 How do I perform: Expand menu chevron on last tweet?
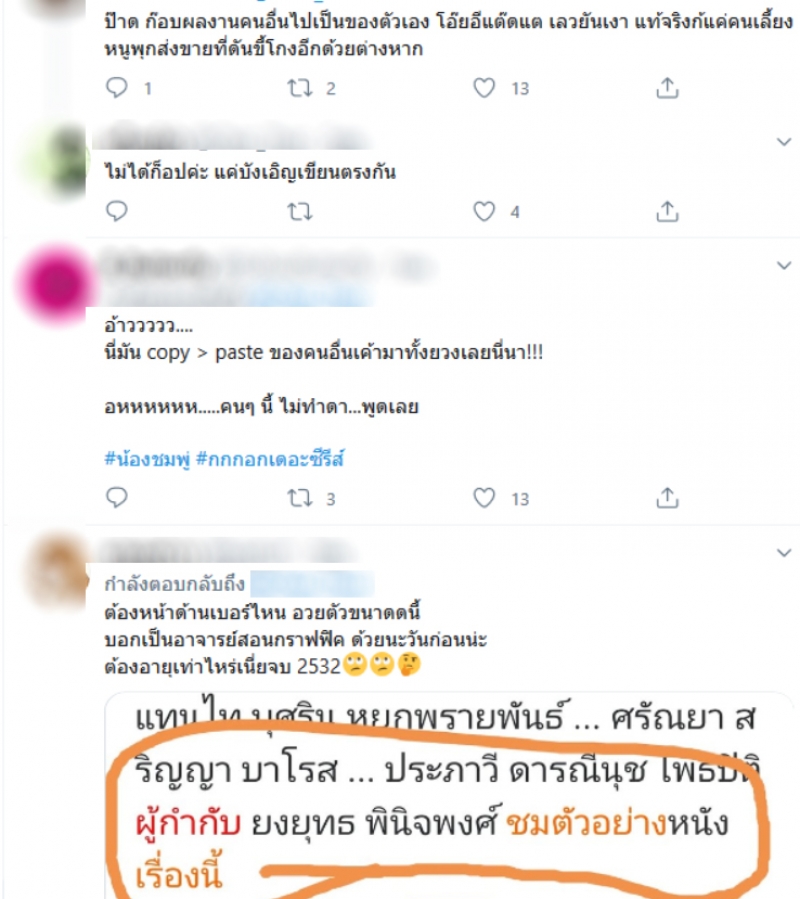tap(783, 553)
